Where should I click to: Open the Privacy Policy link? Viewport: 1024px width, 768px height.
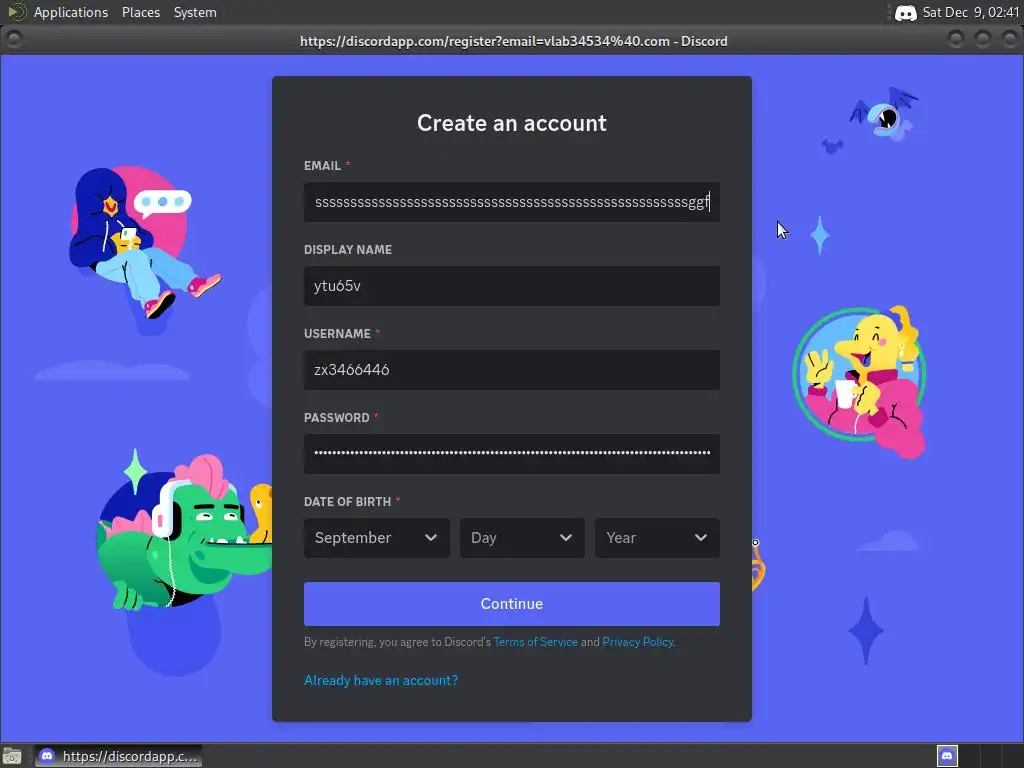click(637, 642)
